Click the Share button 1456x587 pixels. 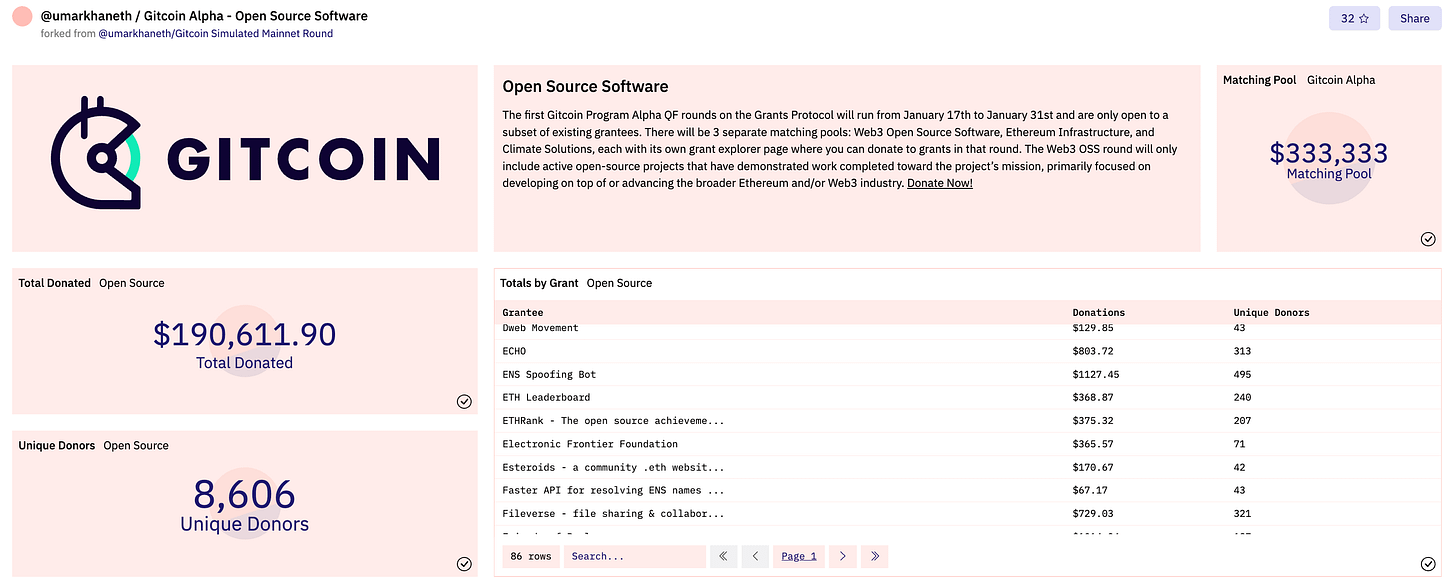coord(1414,18)
